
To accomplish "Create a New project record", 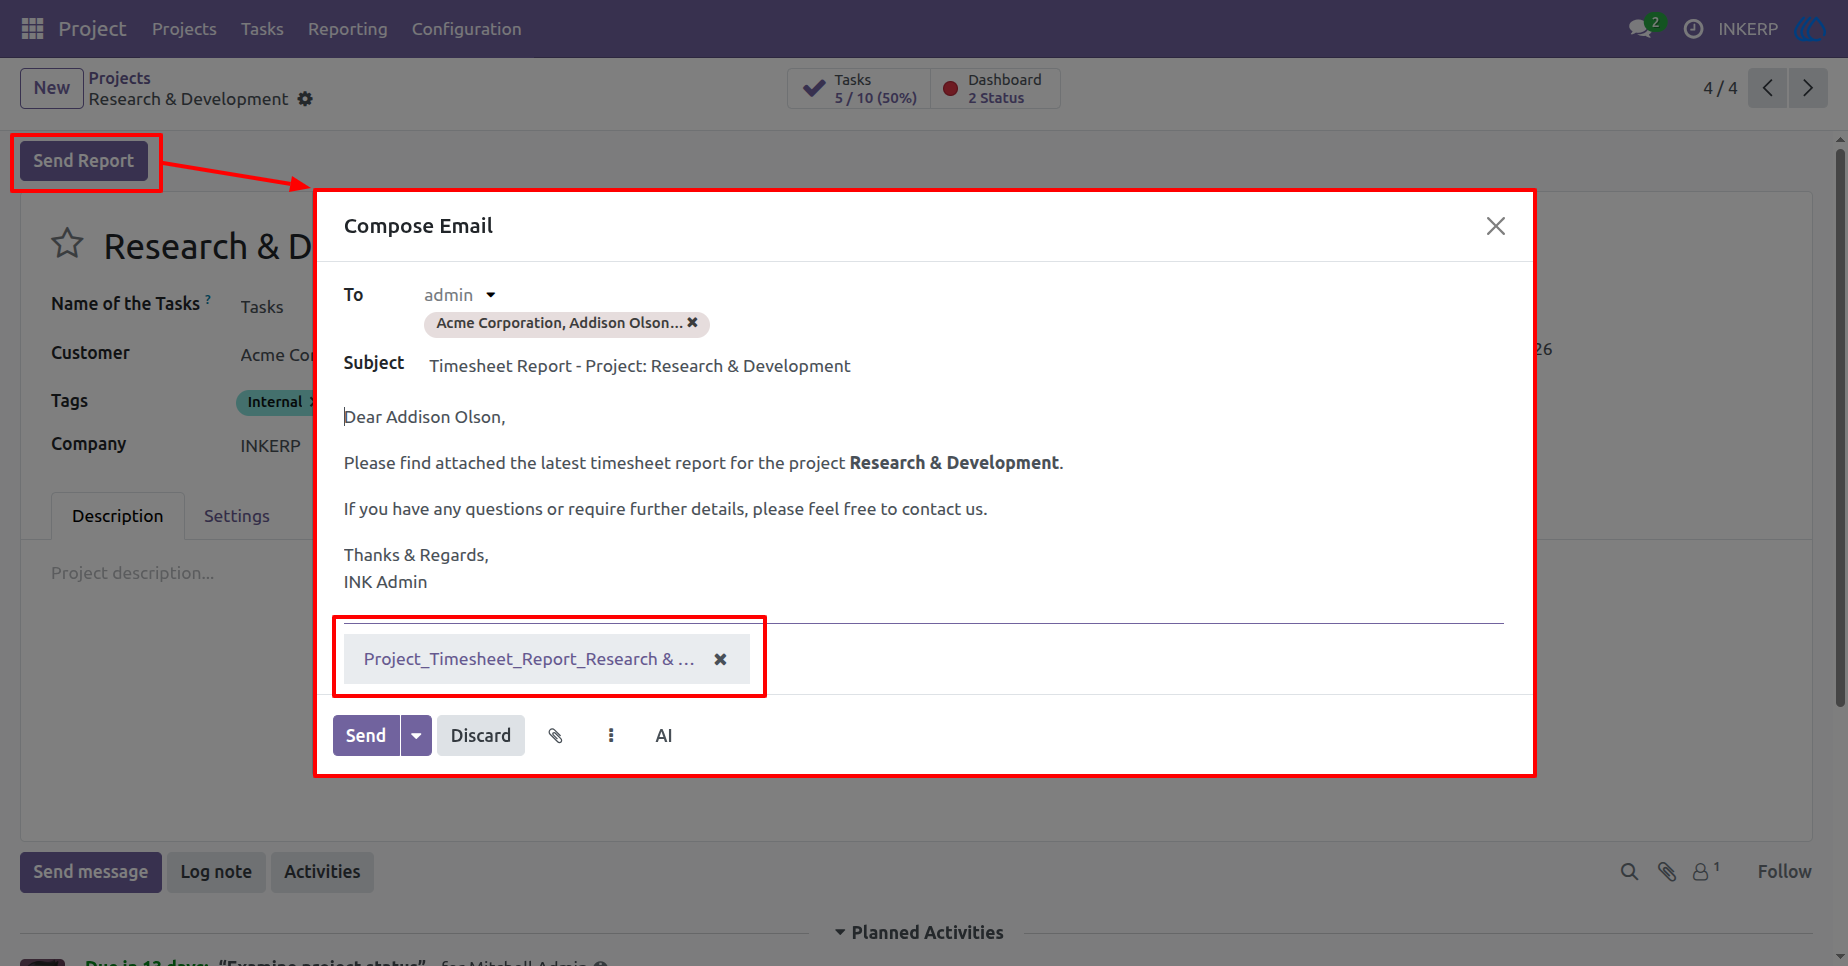I will click(x=52, y=88).
